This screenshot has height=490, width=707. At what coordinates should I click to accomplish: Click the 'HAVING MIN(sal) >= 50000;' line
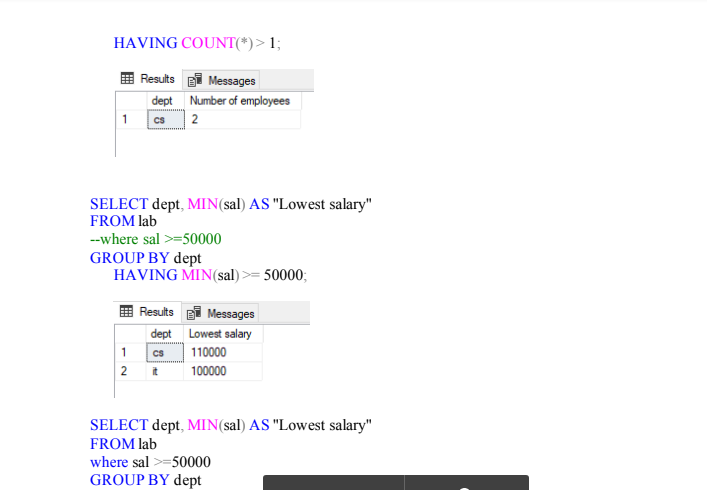[x=210, y=275]
